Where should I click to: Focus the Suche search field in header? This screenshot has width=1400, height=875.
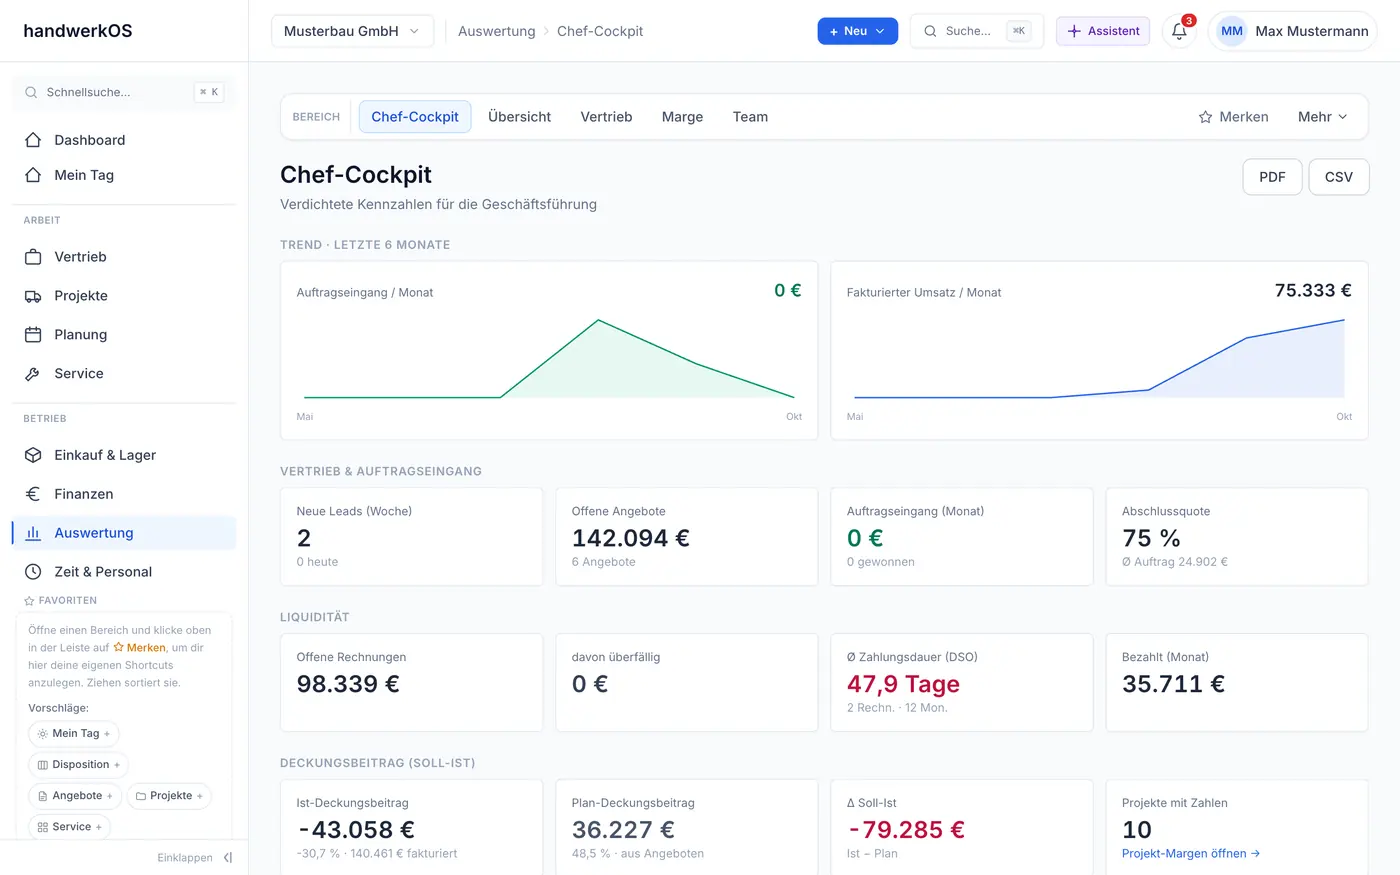tap(976, 31)
